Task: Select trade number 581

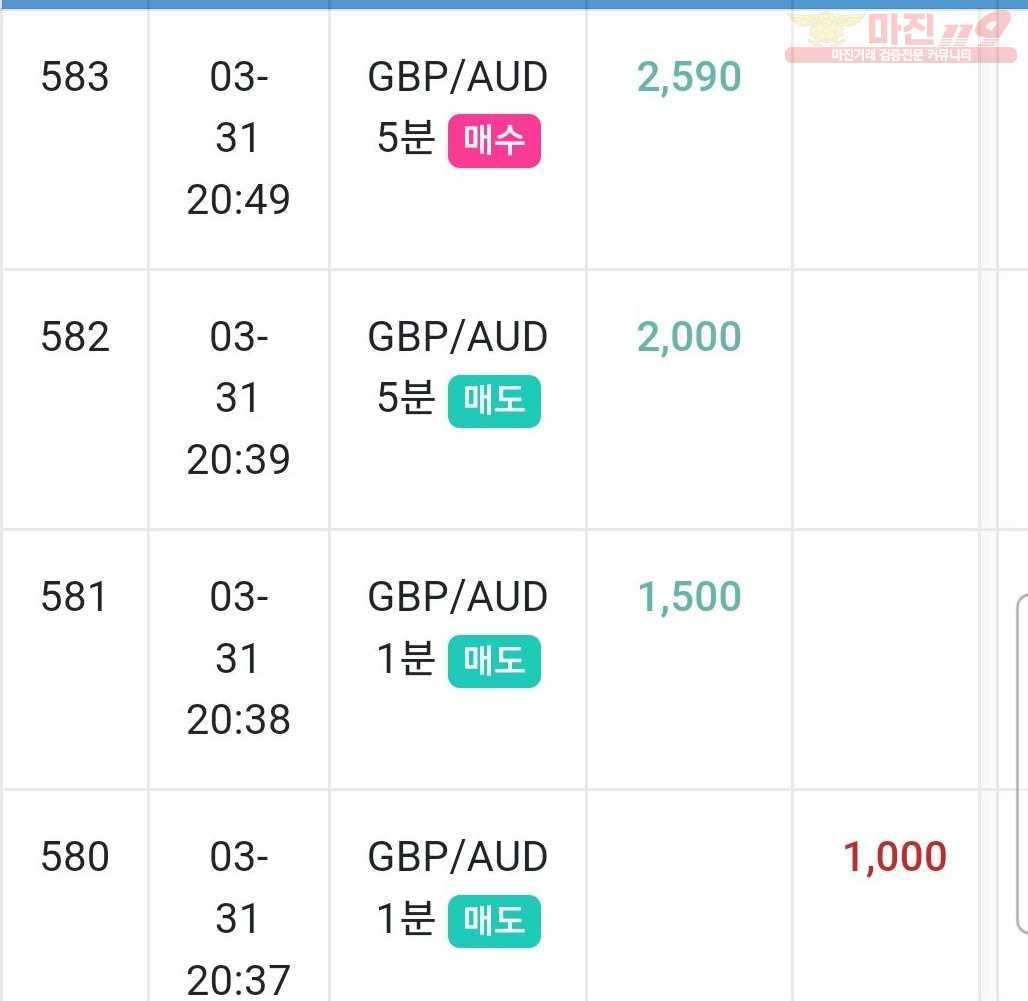Action: (73, 597)
